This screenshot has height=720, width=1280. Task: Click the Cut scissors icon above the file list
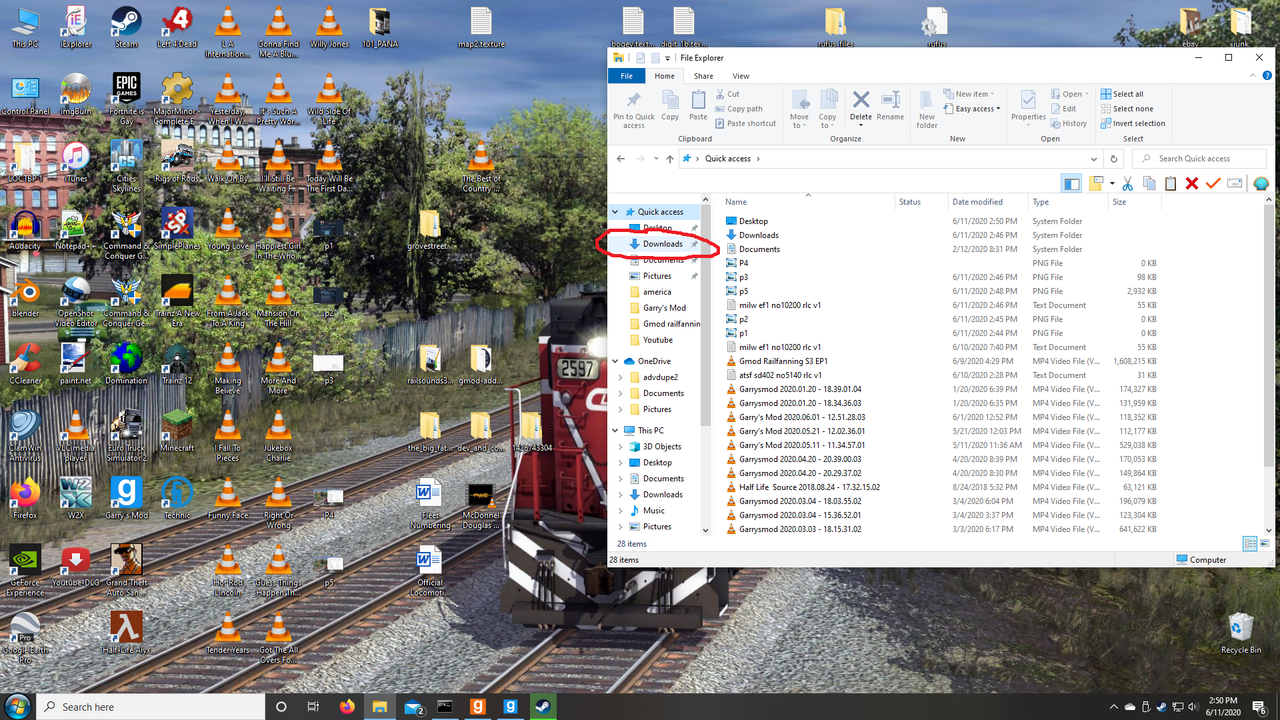[x=1126, y=183]
